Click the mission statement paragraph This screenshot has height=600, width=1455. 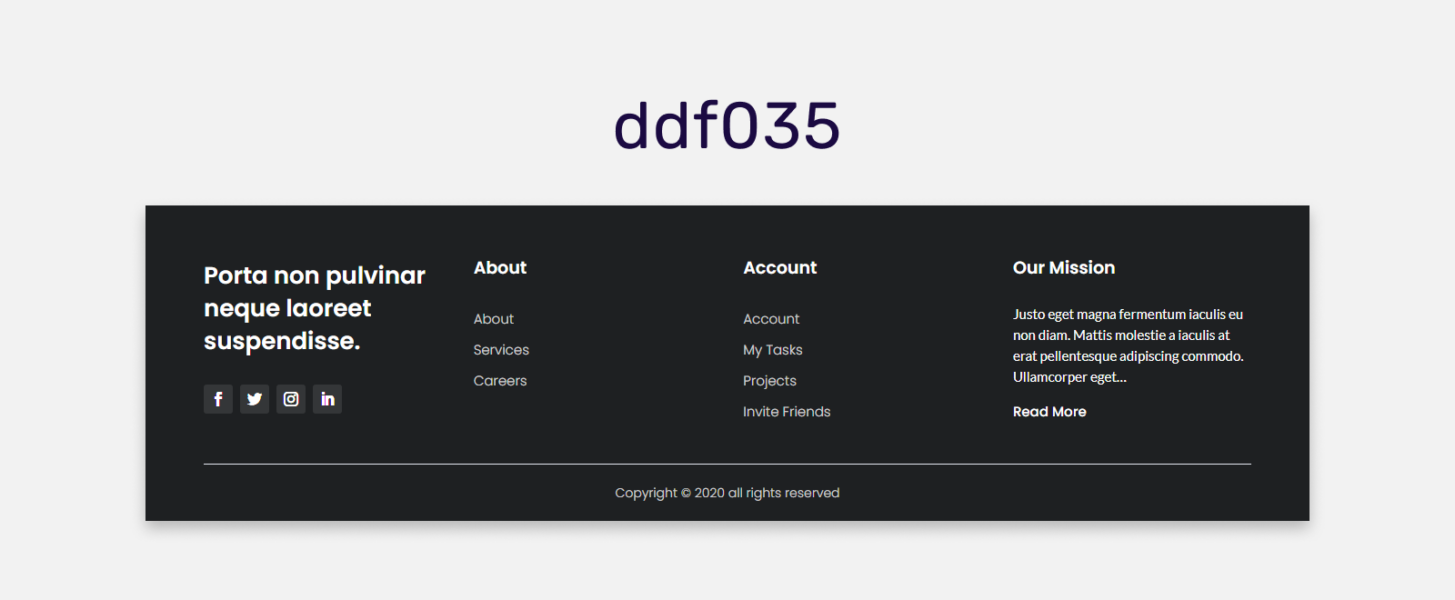tap(1128, 344)
